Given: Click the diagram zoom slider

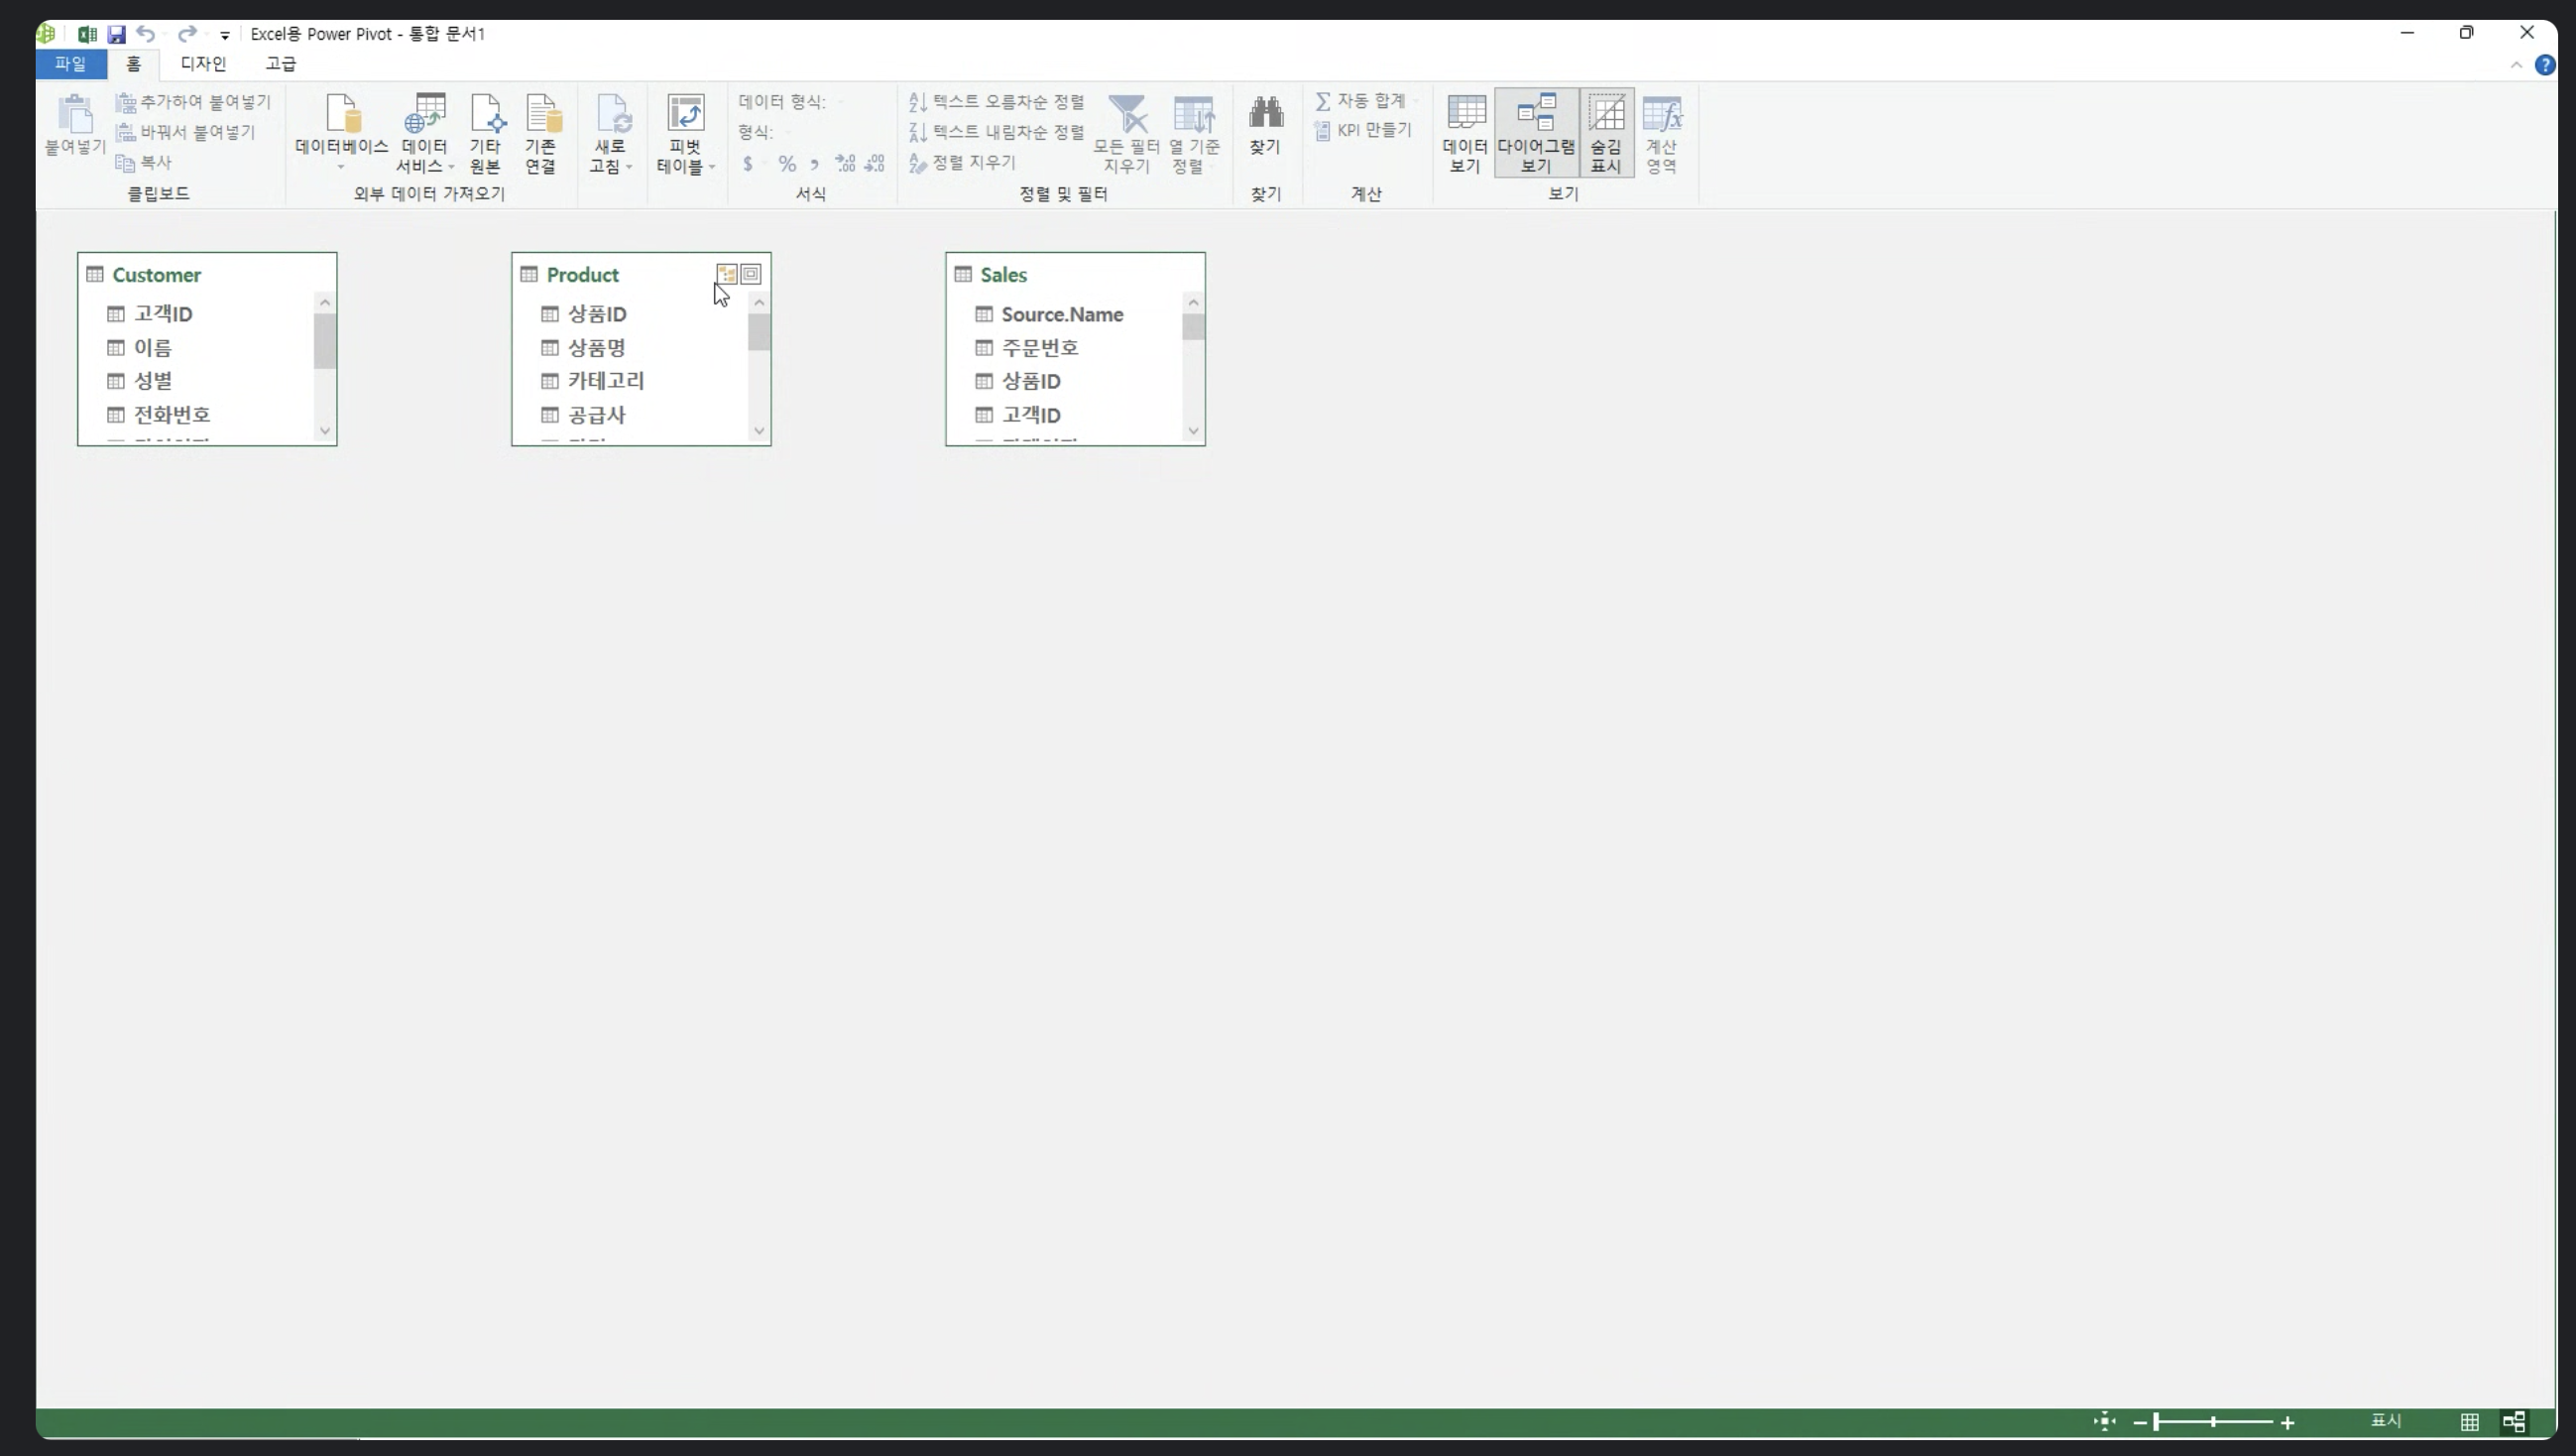Looking at the screenshot, I should (x=2212, y=1421).
